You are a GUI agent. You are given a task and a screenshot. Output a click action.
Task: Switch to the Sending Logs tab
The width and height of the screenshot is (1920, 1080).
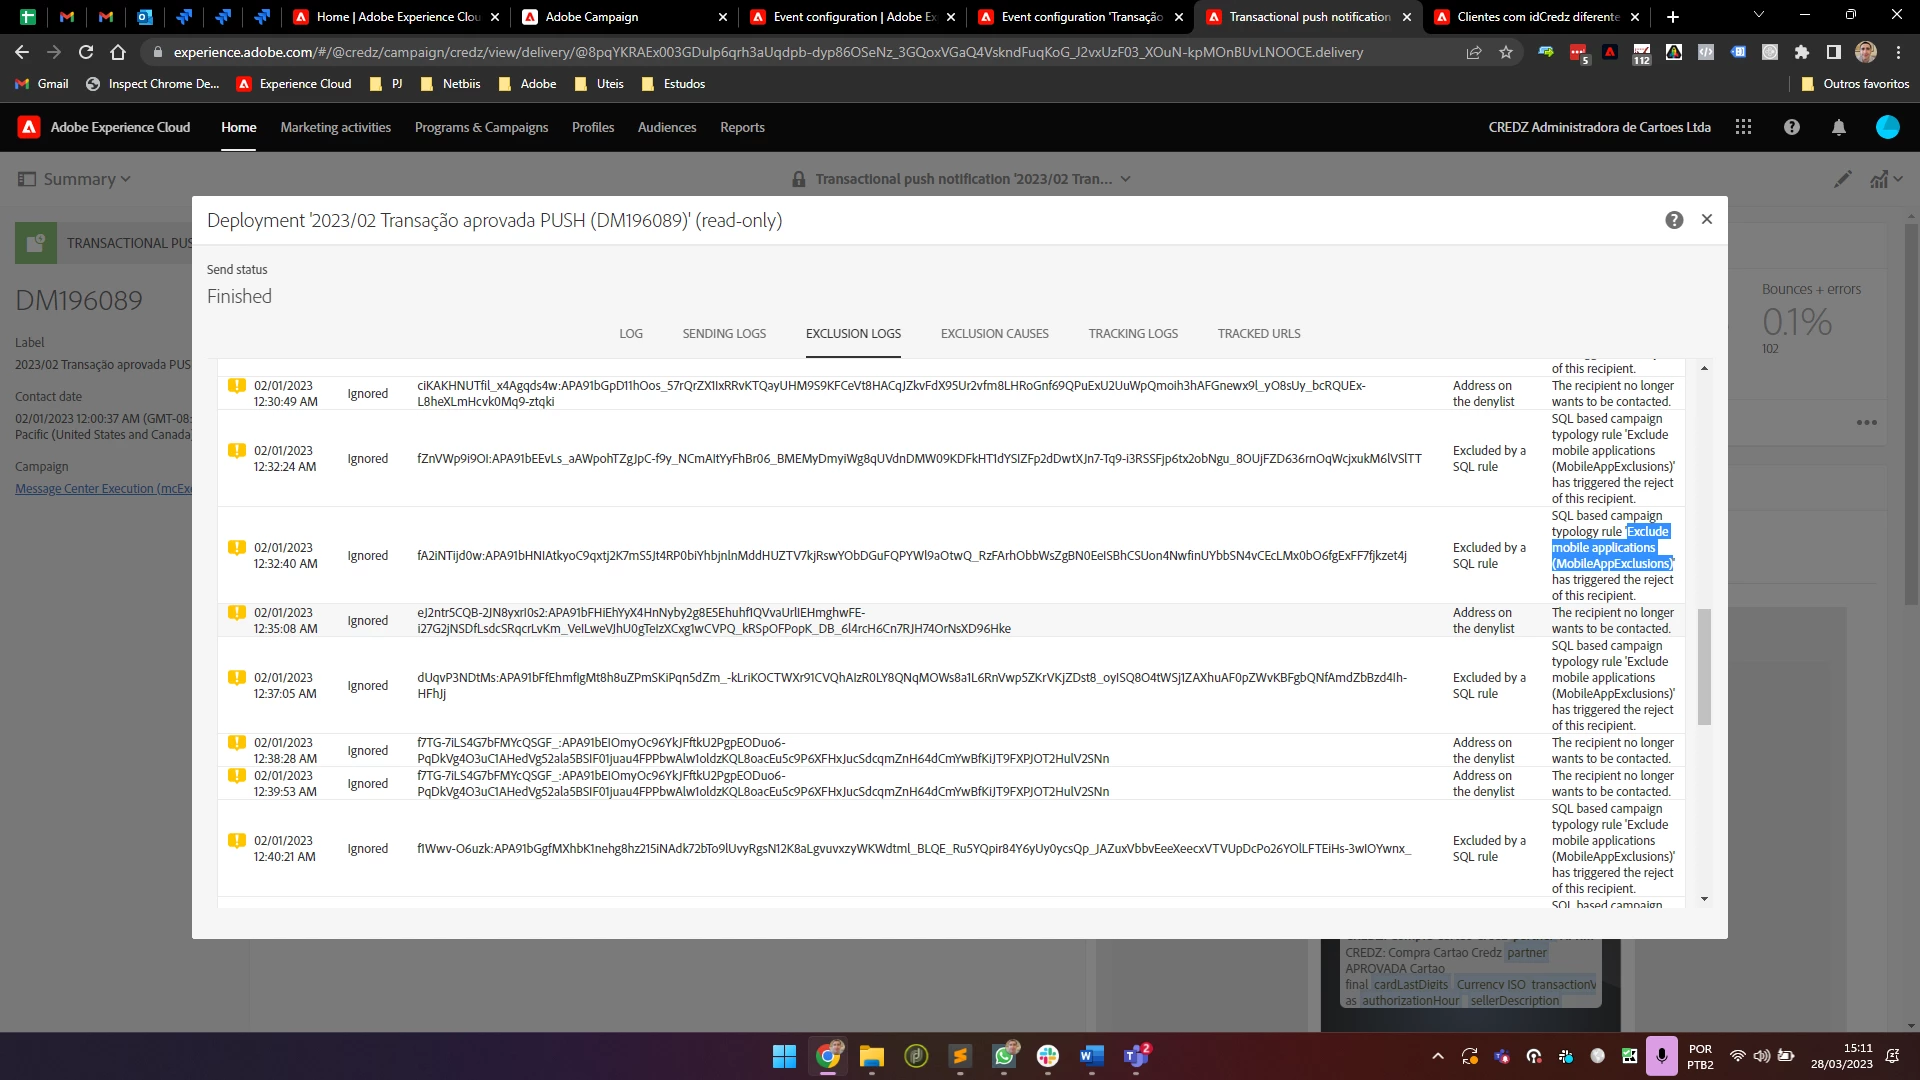pyautogui.click(x=724, y=334)
